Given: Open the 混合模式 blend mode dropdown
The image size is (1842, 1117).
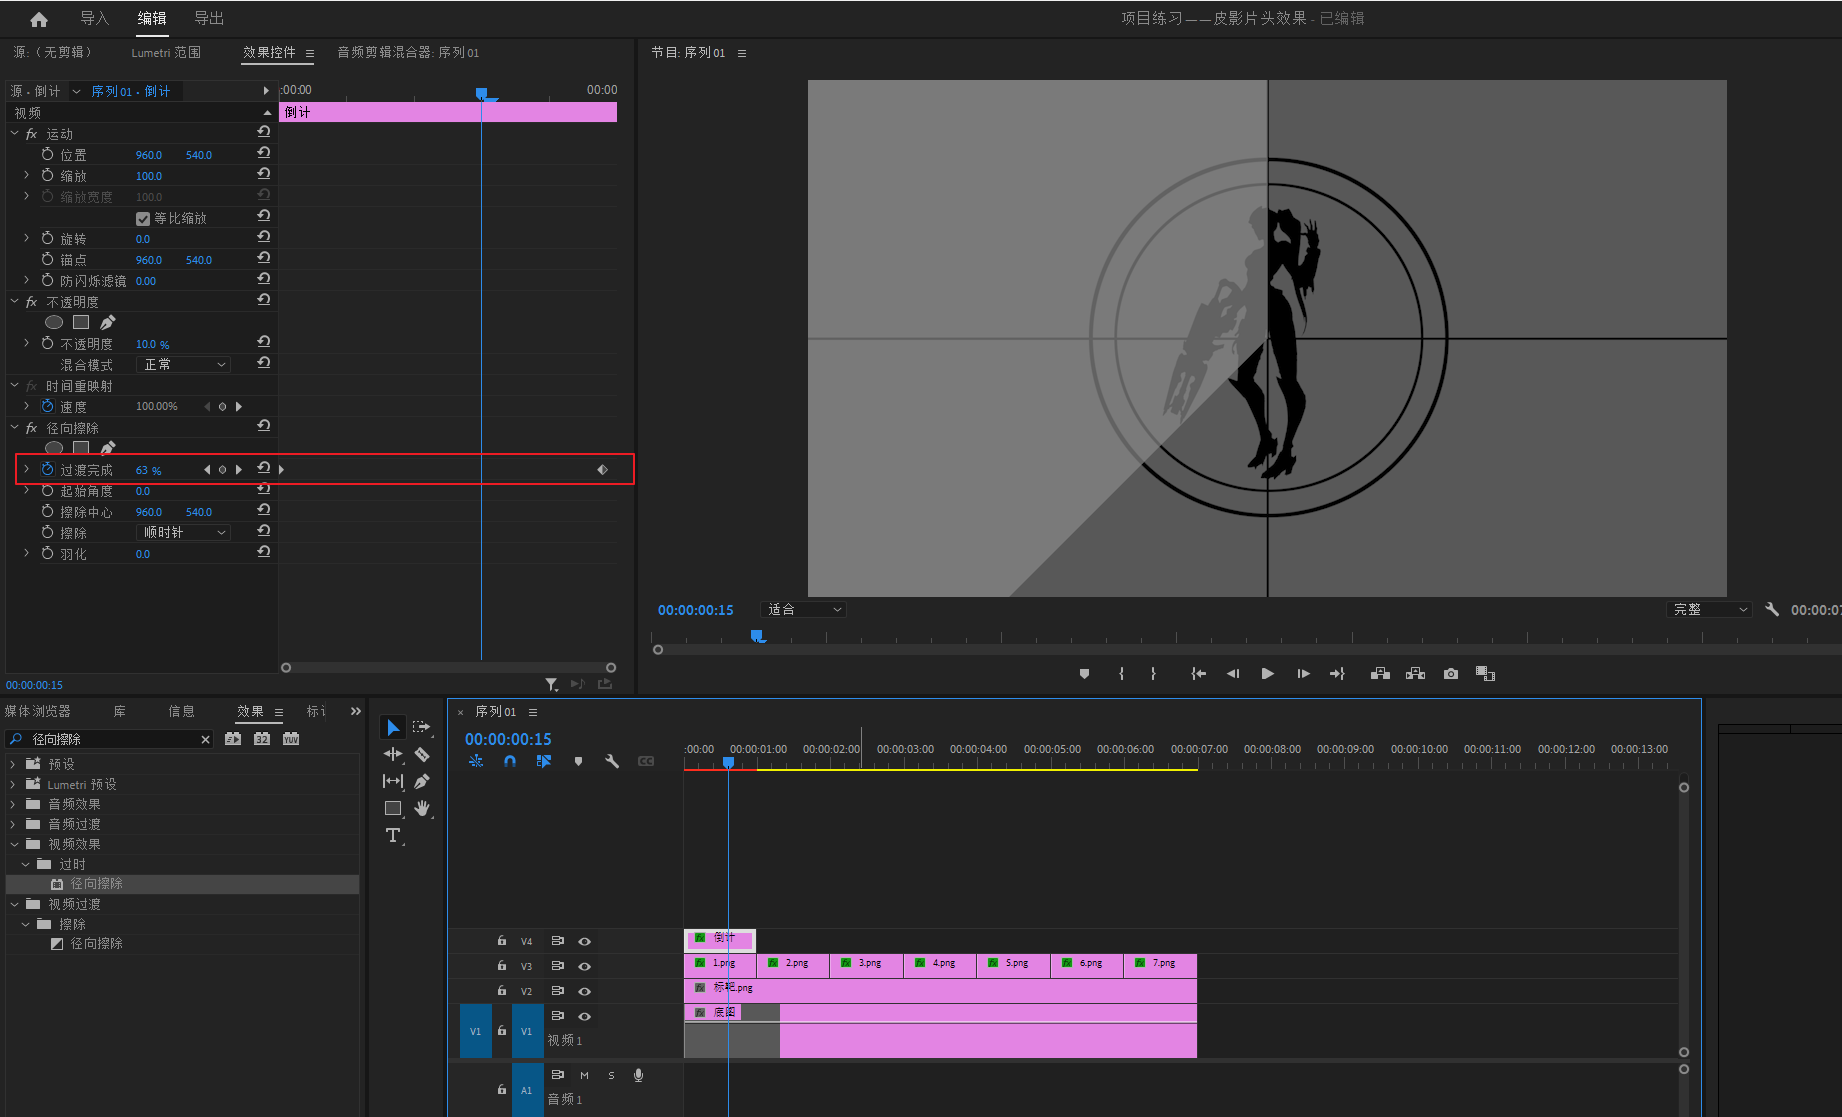Looking at the screenshot, I should (x=184, y=365).
